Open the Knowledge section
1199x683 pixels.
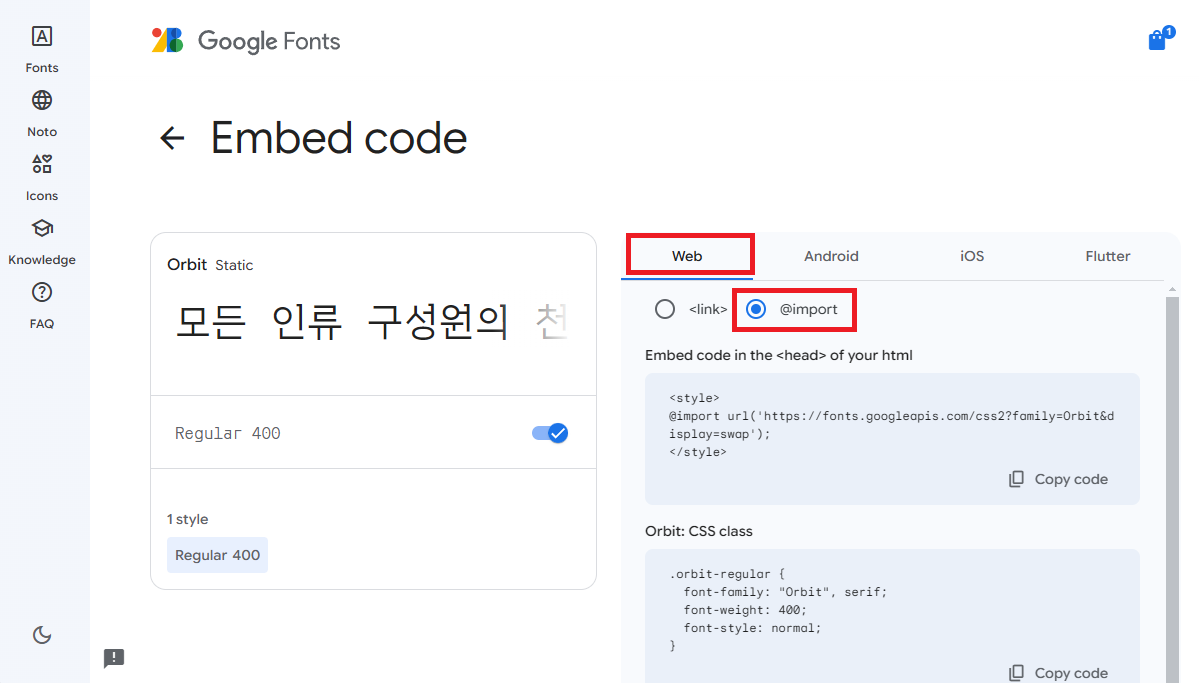click(x=41, y=242)
